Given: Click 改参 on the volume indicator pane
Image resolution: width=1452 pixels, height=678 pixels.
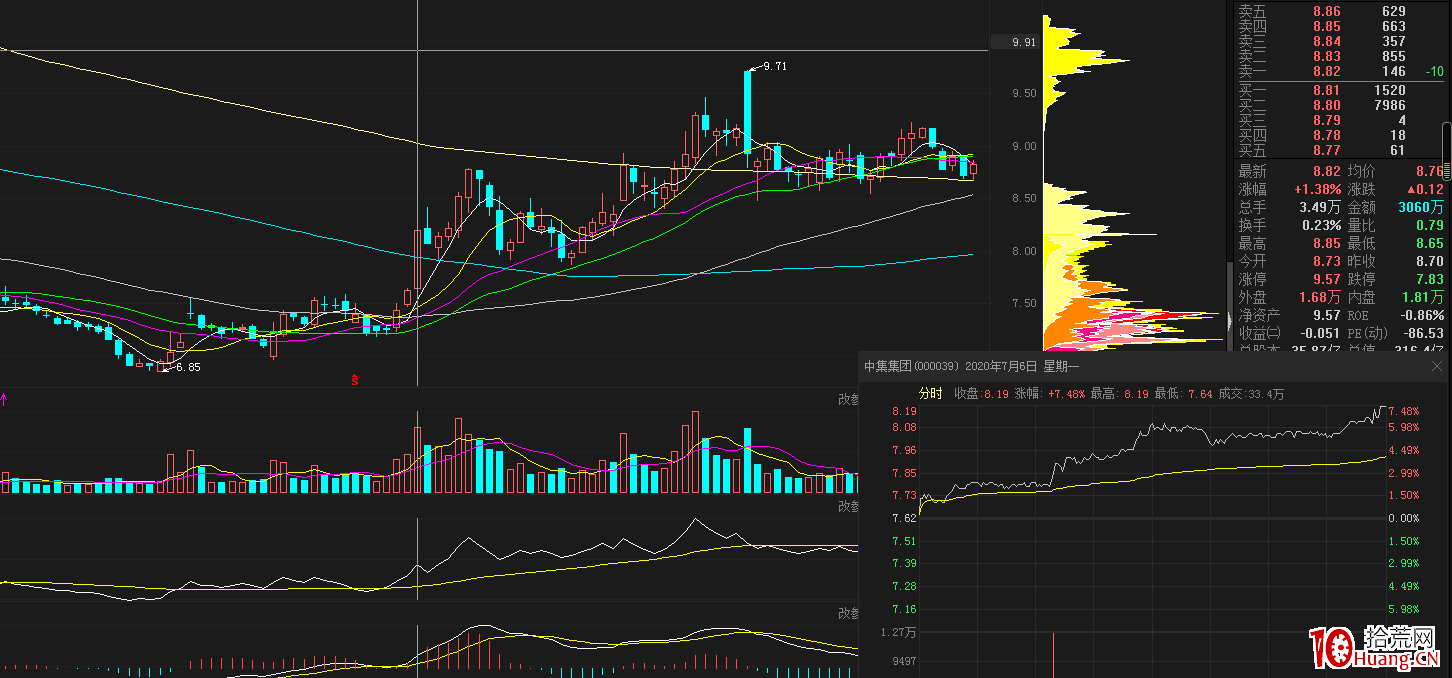Looking at the screenshot, I should 848,398.
